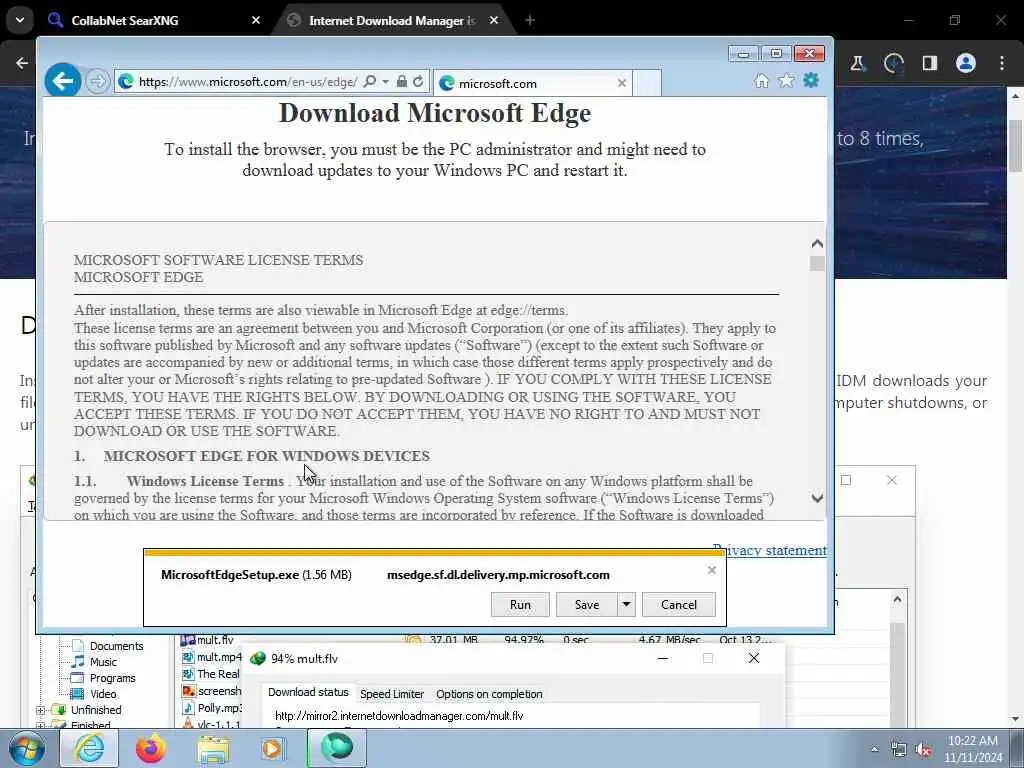Close the CollabNet SearXNG tab

pos(256,20)
